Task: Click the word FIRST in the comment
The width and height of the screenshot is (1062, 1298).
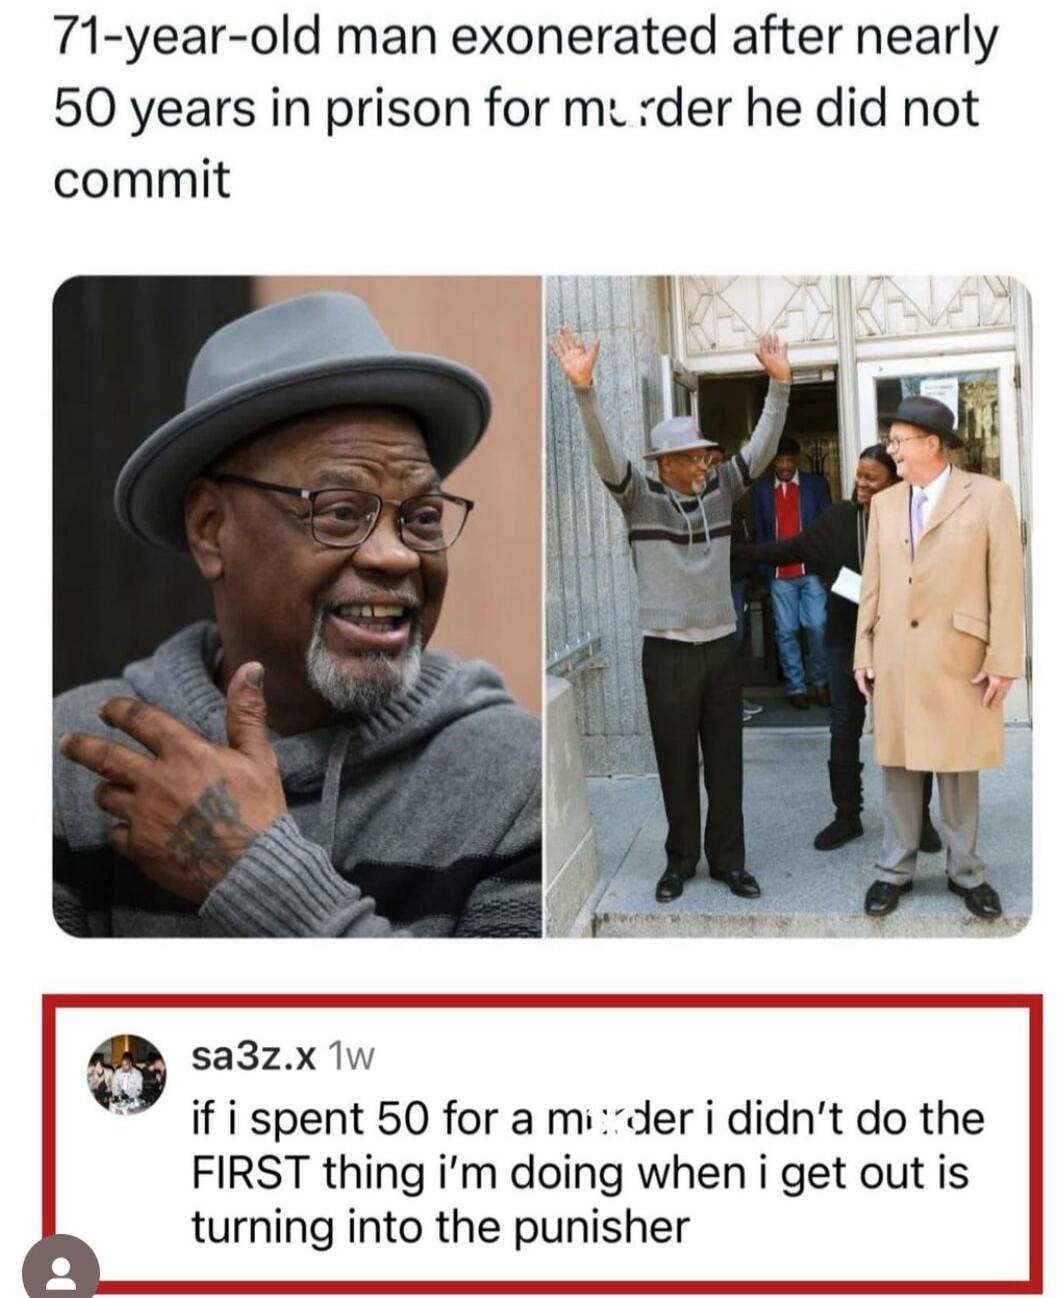Action: coord(248,1172)
